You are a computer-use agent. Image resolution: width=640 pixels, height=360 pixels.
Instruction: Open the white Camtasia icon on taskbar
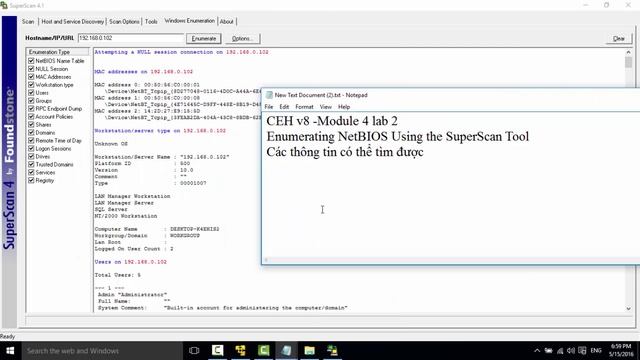click(218, 350)
